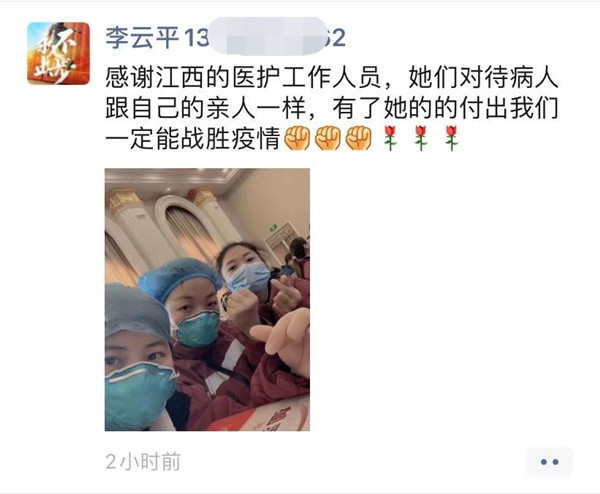Click the middle fist emoji

pos(328,138)
